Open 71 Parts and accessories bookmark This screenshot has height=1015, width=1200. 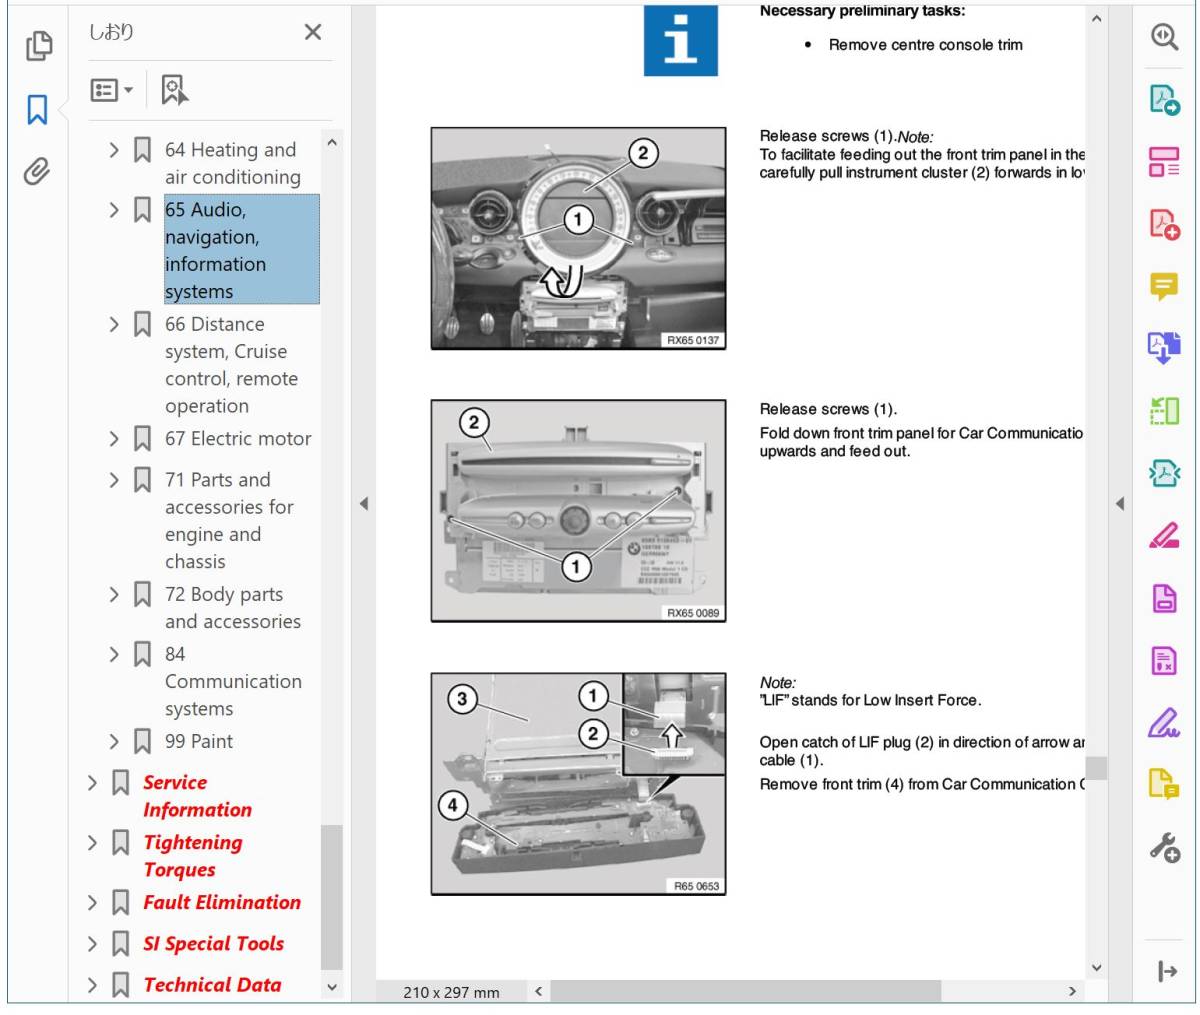229,521
